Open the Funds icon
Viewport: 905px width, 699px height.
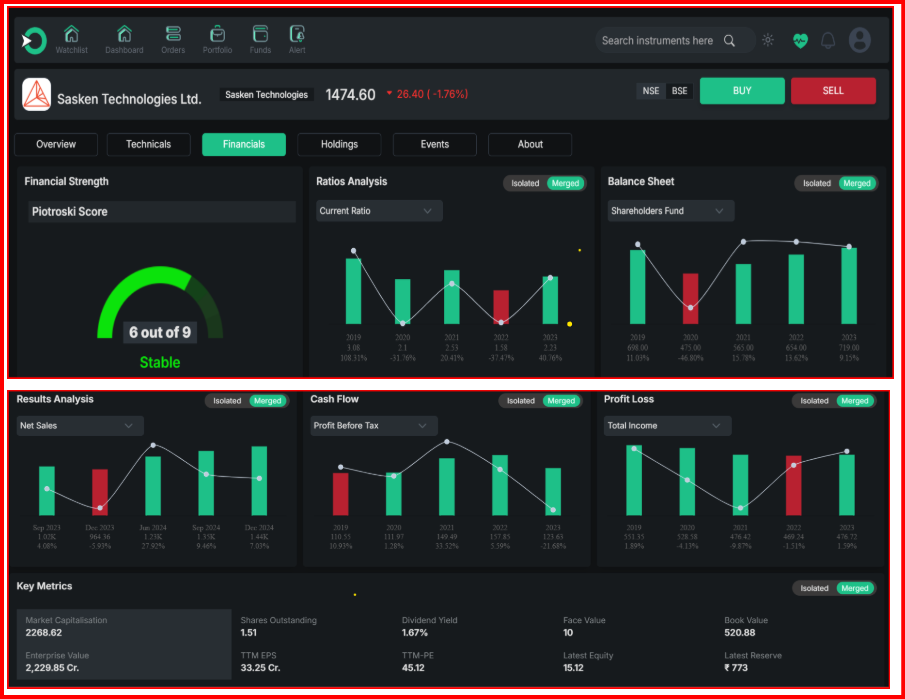260,34
